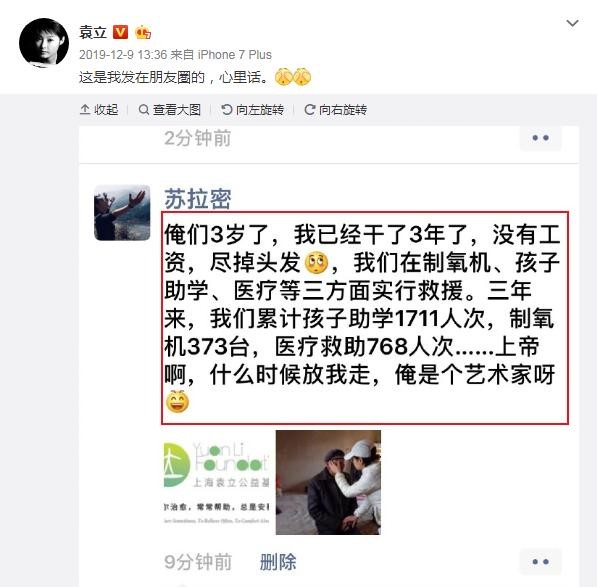This screenshot has height=587, width=597.
Task: Click the 删除 delete link
Action: tap(278, 562)
